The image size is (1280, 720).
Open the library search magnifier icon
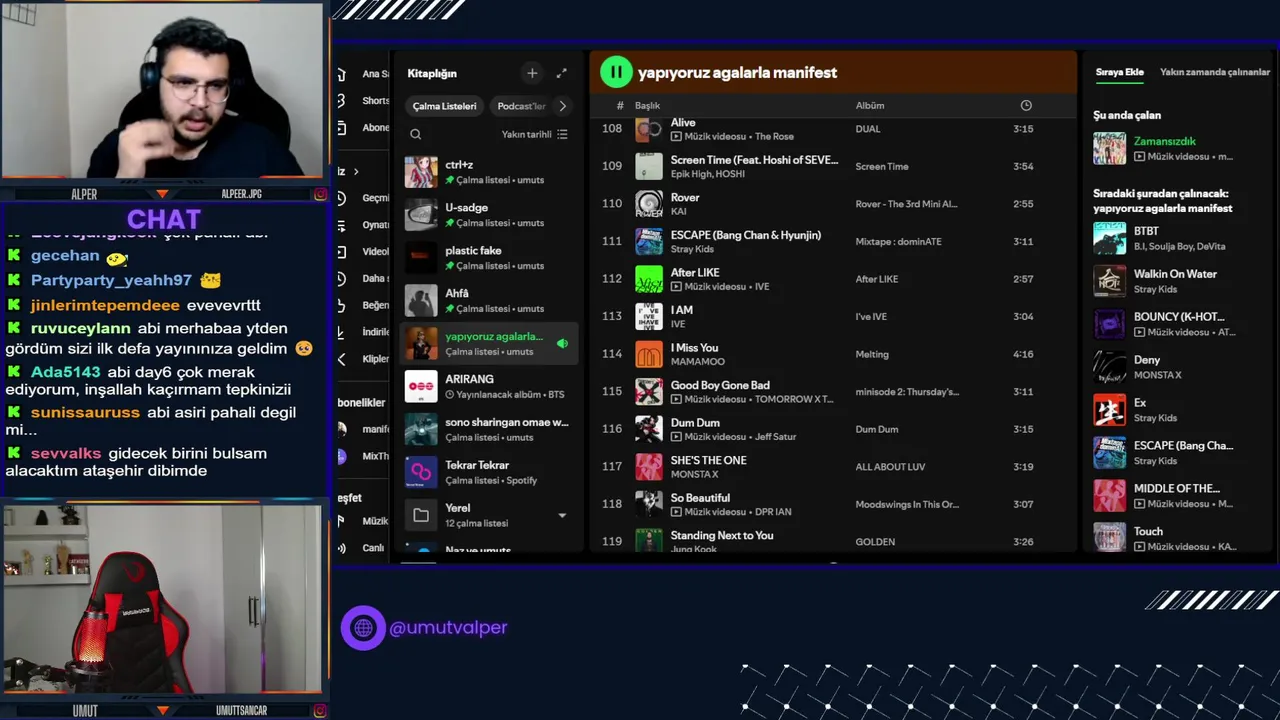click(416, 134)
